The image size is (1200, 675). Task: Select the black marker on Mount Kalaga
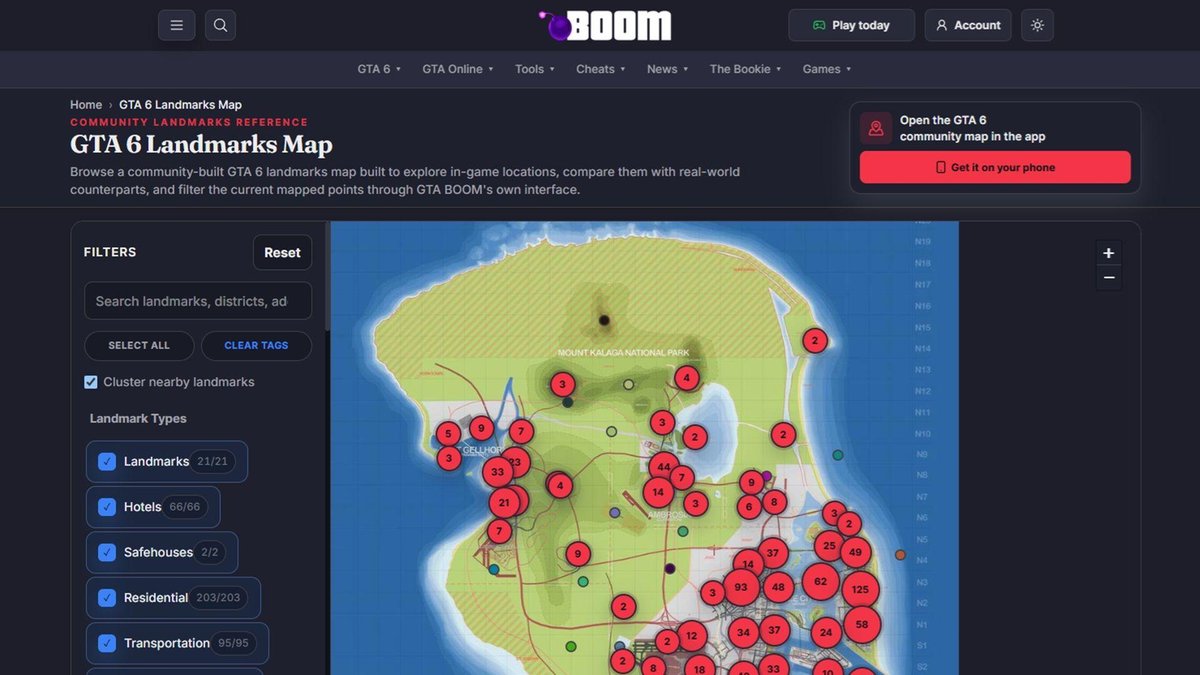pos(604,320)
